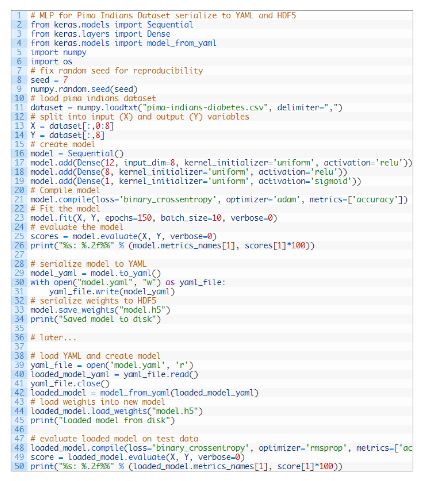The width and height of the screenshot is (421, 481).
Task: Click 'from keras.layers import Dense' line
Action: point(100,34)
